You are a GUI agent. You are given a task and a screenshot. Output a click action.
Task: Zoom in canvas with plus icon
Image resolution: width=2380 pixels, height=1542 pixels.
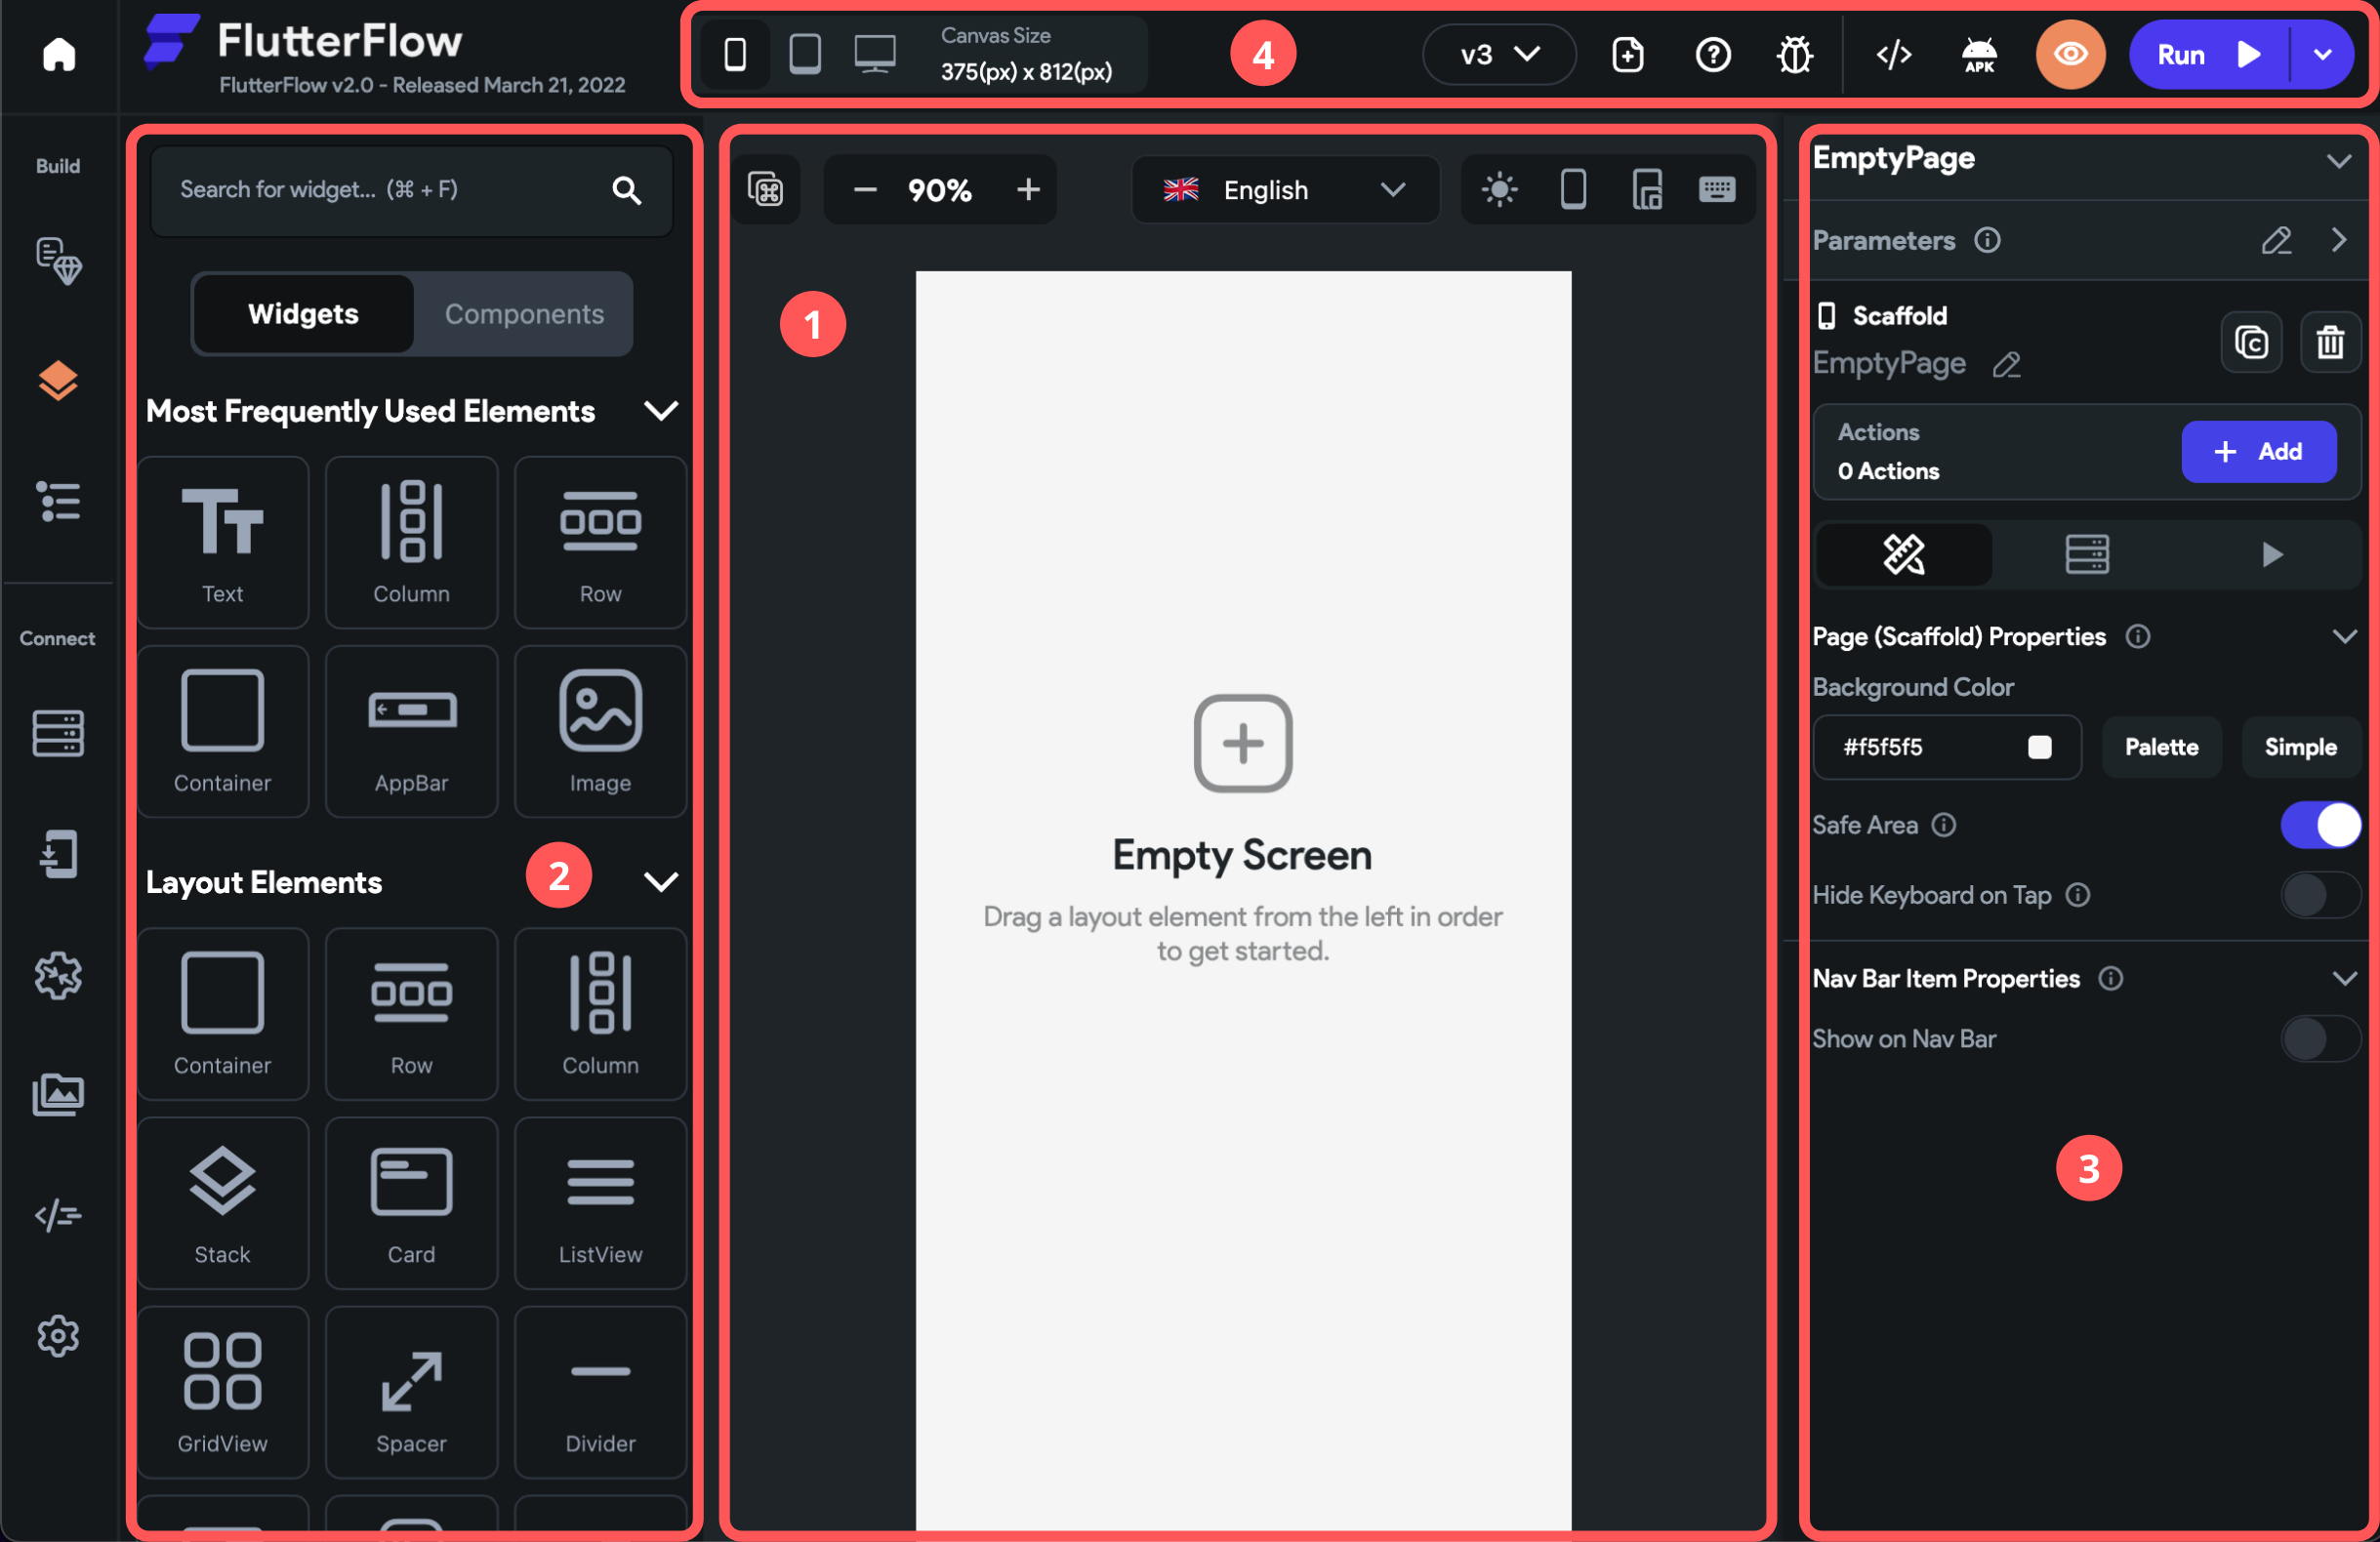1028,189
